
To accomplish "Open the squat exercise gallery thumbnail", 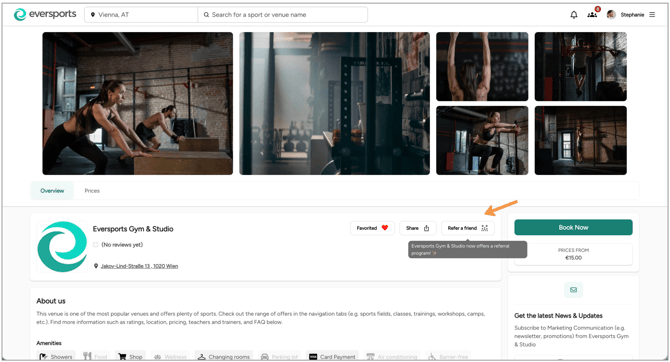I will (x=482, y=141).
